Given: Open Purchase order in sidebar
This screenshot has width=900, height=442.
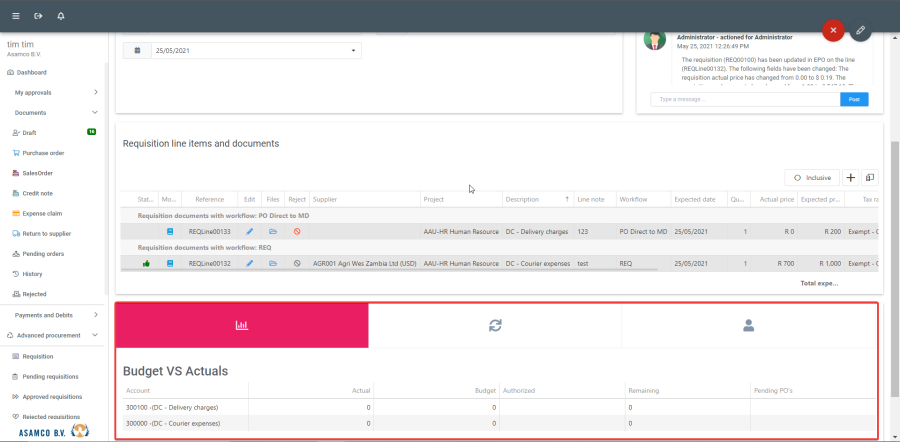Looking at the screenshot, I should [43, 153].
